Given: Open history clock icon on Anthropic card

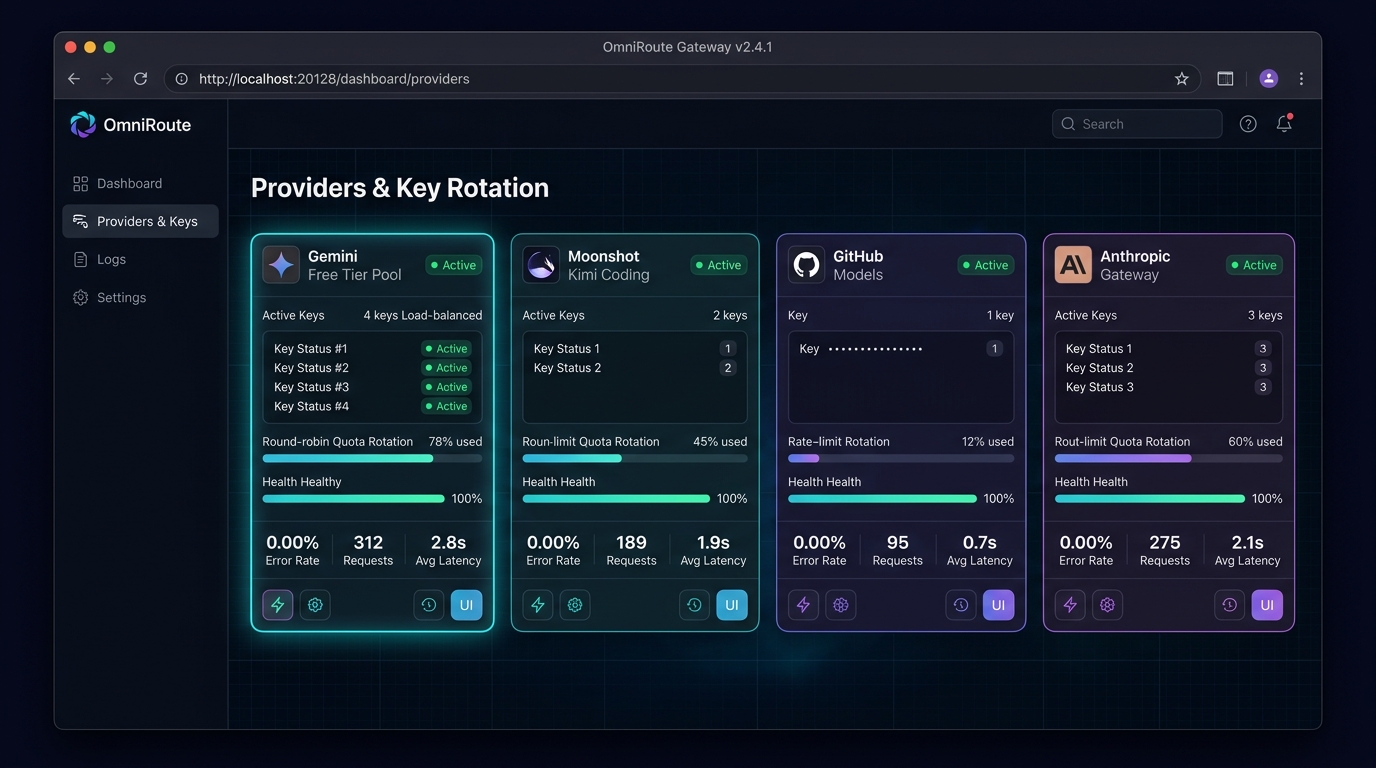Looking at the screenshot, I should 1230,605.
